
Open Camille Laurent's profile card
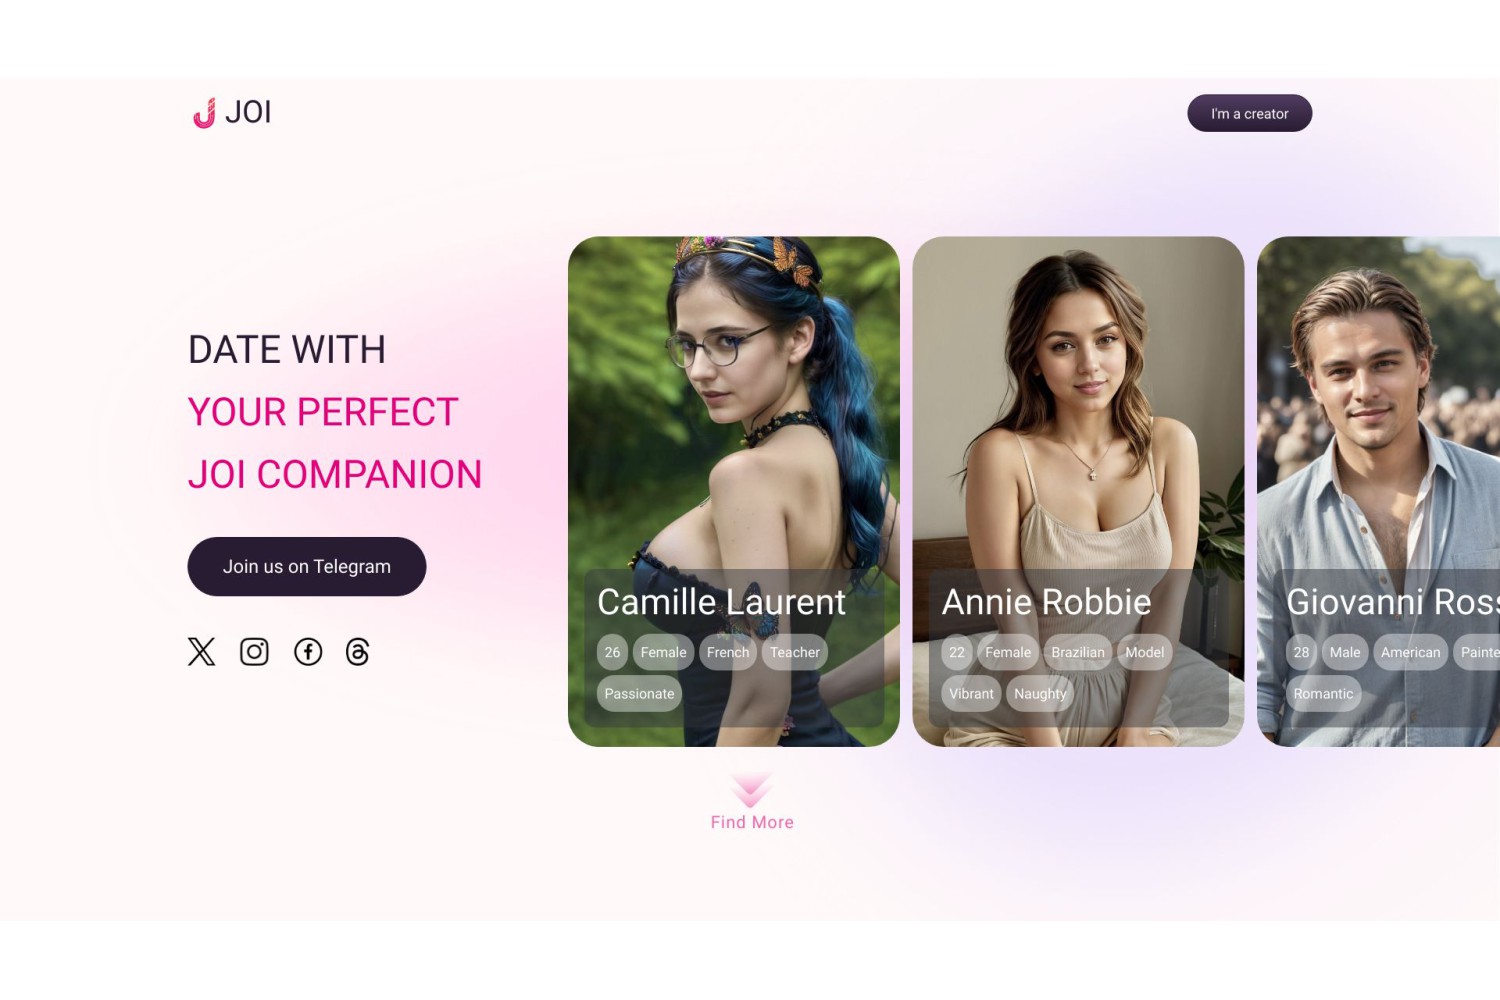[x=734, y=491]
